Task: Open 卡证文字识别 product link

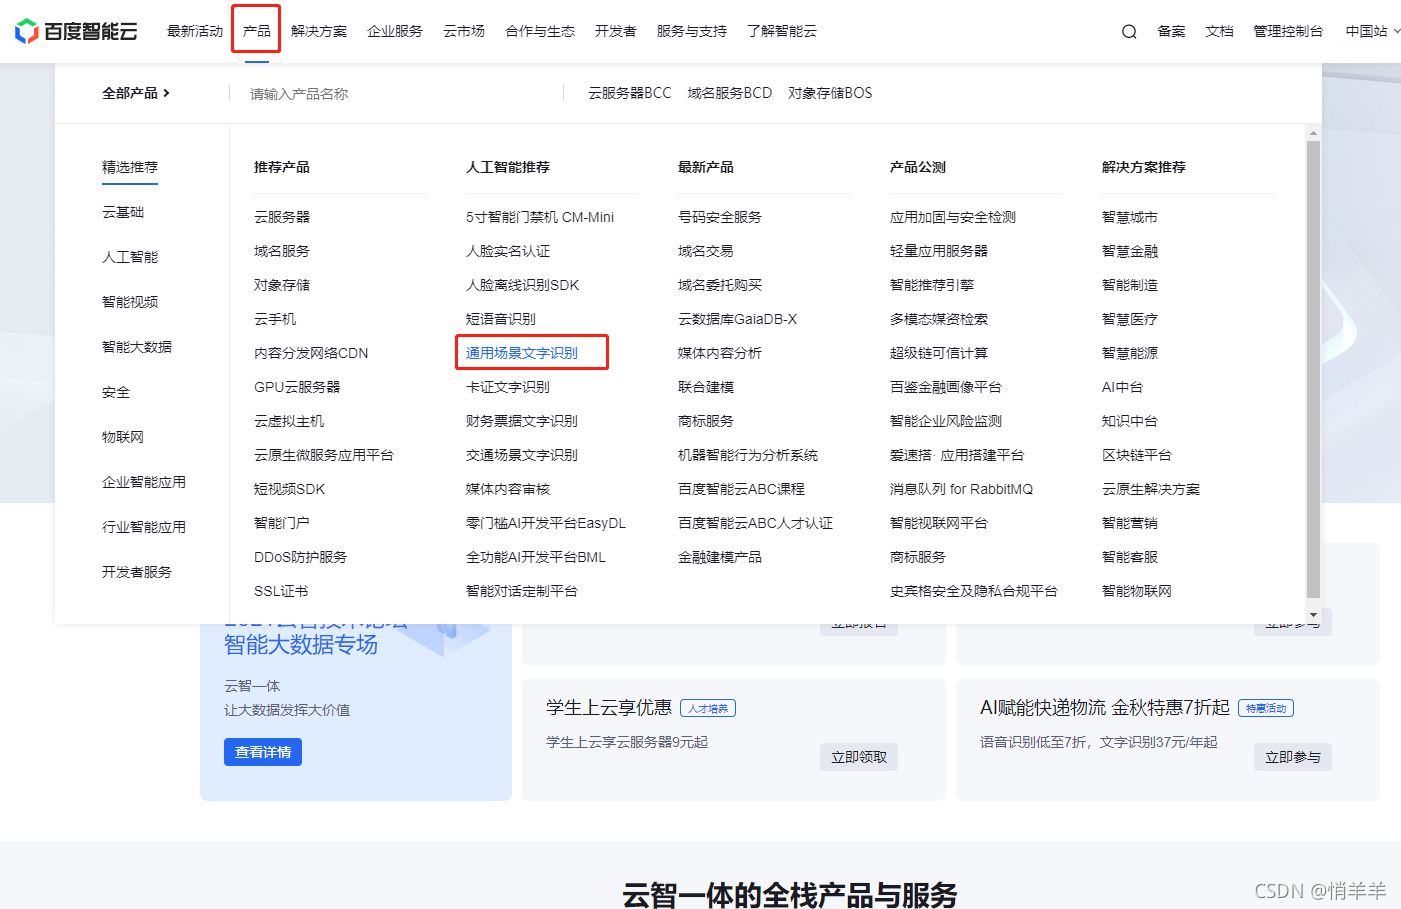Action: click(x=508, y=387)
